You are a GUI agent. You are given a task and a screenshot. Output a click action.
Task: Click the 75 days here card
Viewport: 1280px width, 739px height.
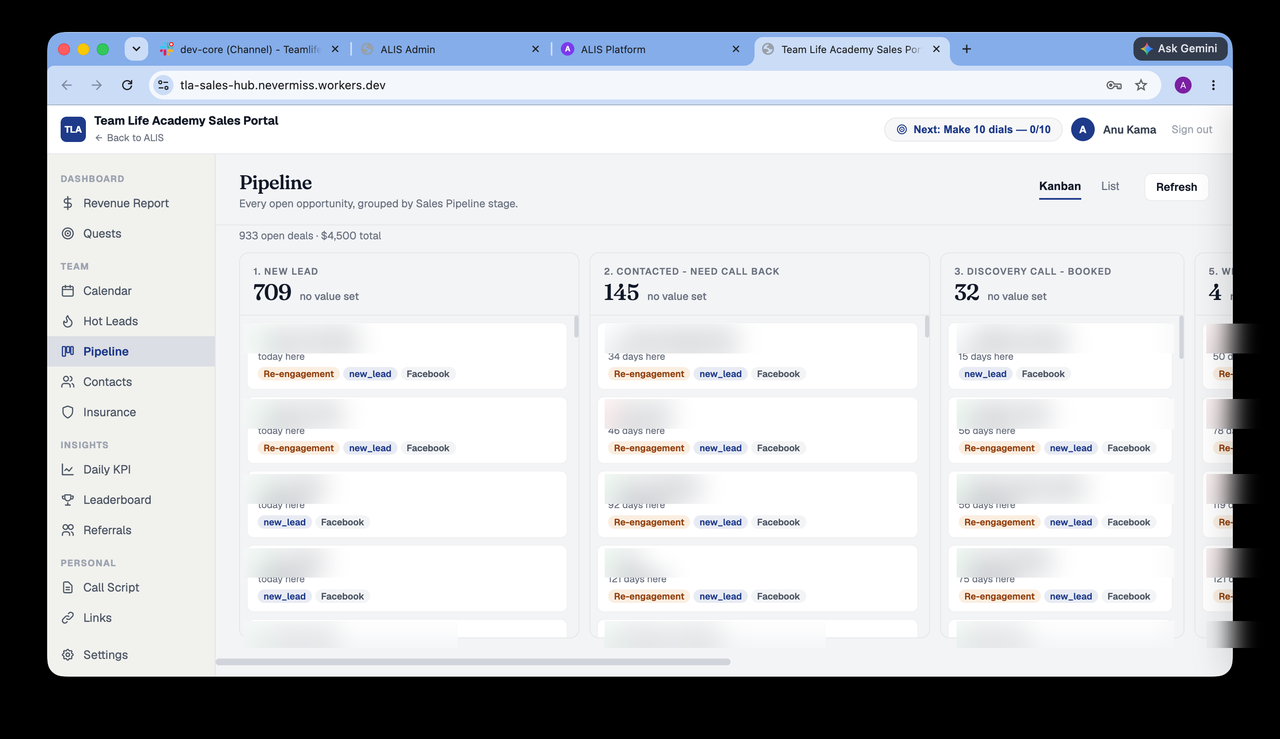pyautogui.click(x=1060, y=578)
